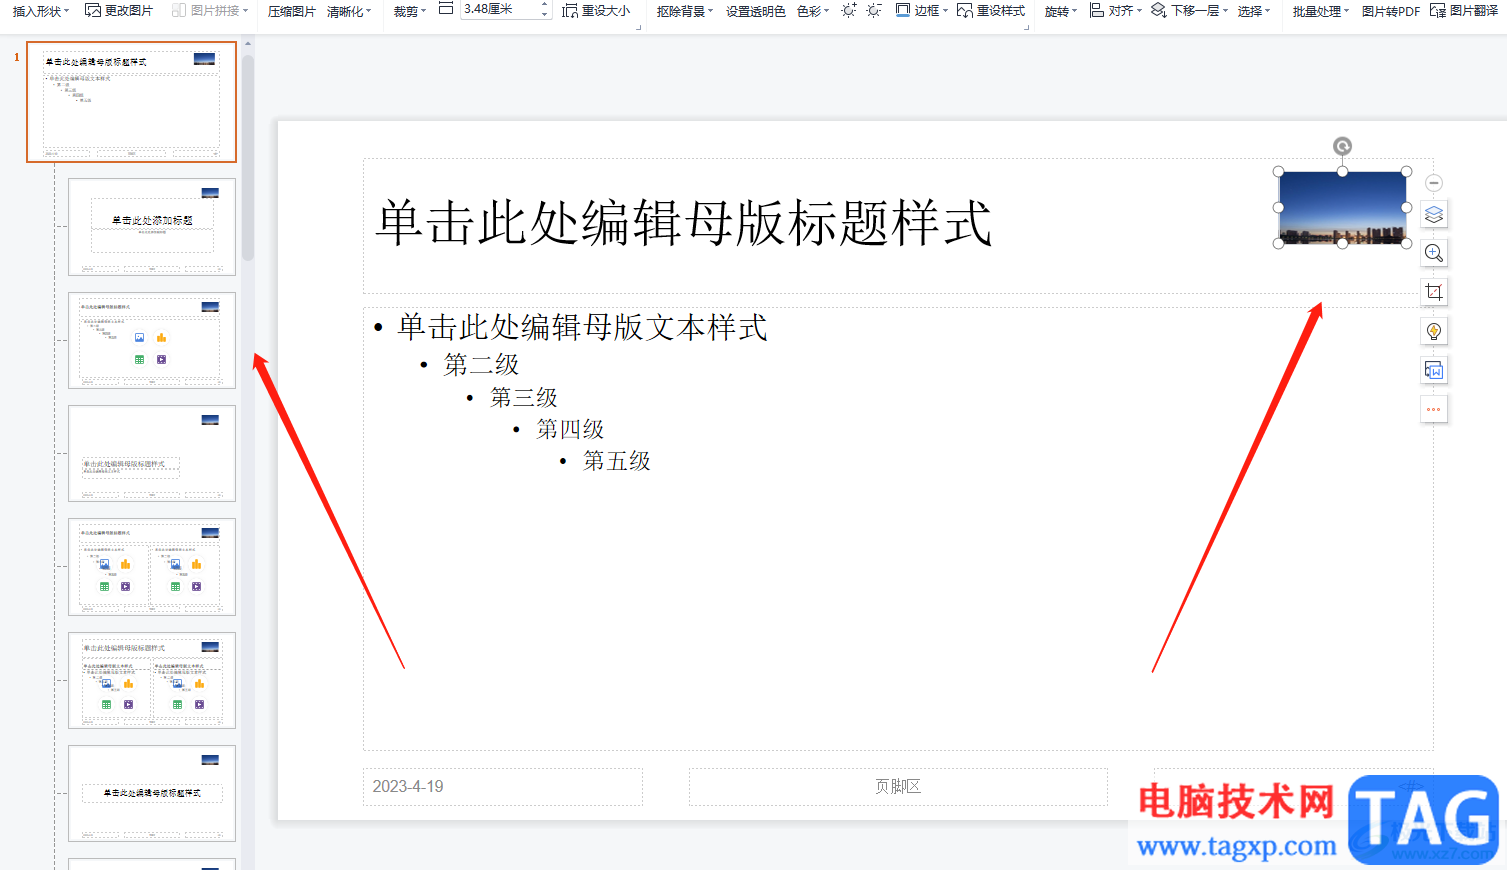Click the 第二级 bullet text
Image resolution: width=1507 pixels, height=870 pixels.
pyautogui.click(x=481, y=365)
